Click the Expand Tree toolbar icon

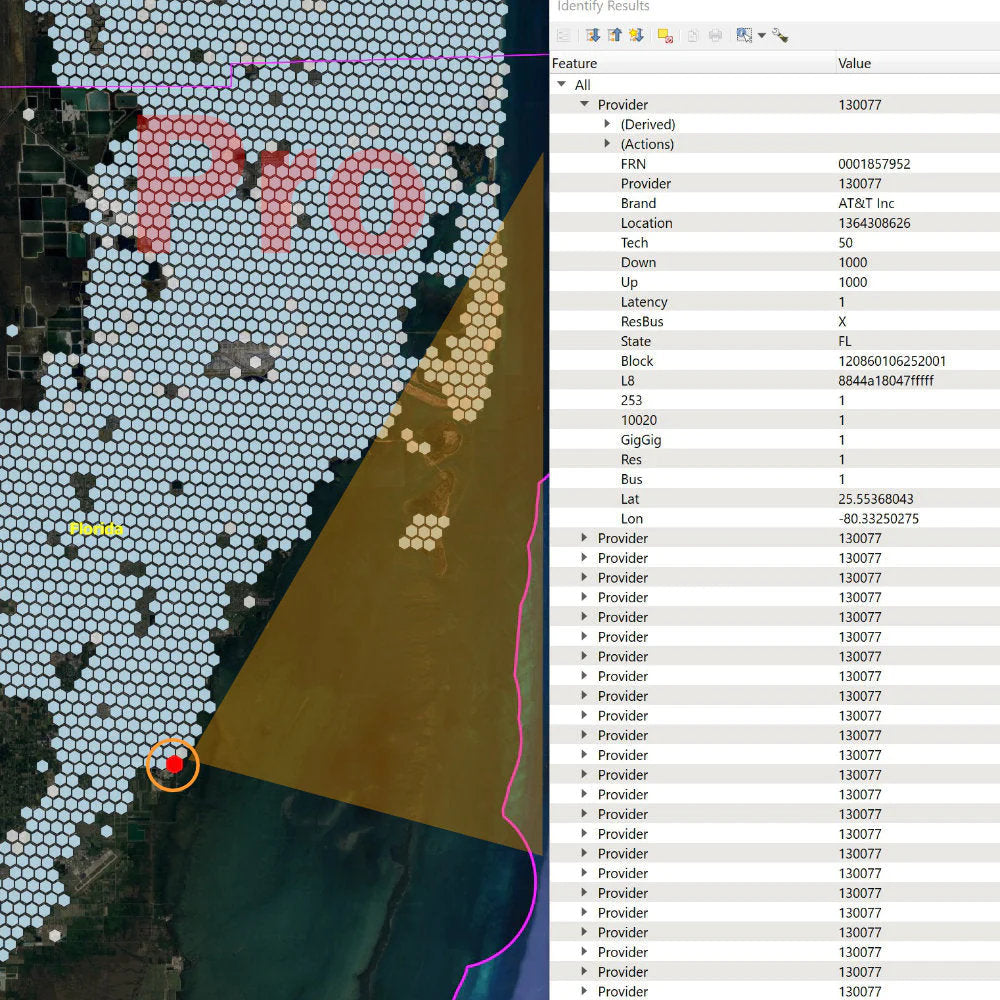593,35
